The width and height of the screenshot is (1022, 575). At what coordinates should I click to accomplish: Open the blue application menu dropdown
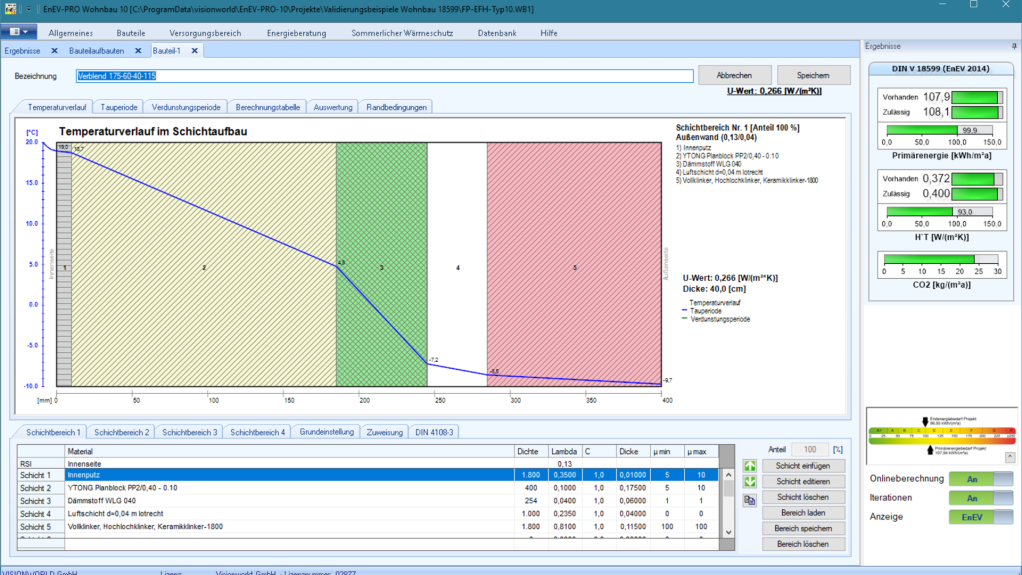click(19, 33)
